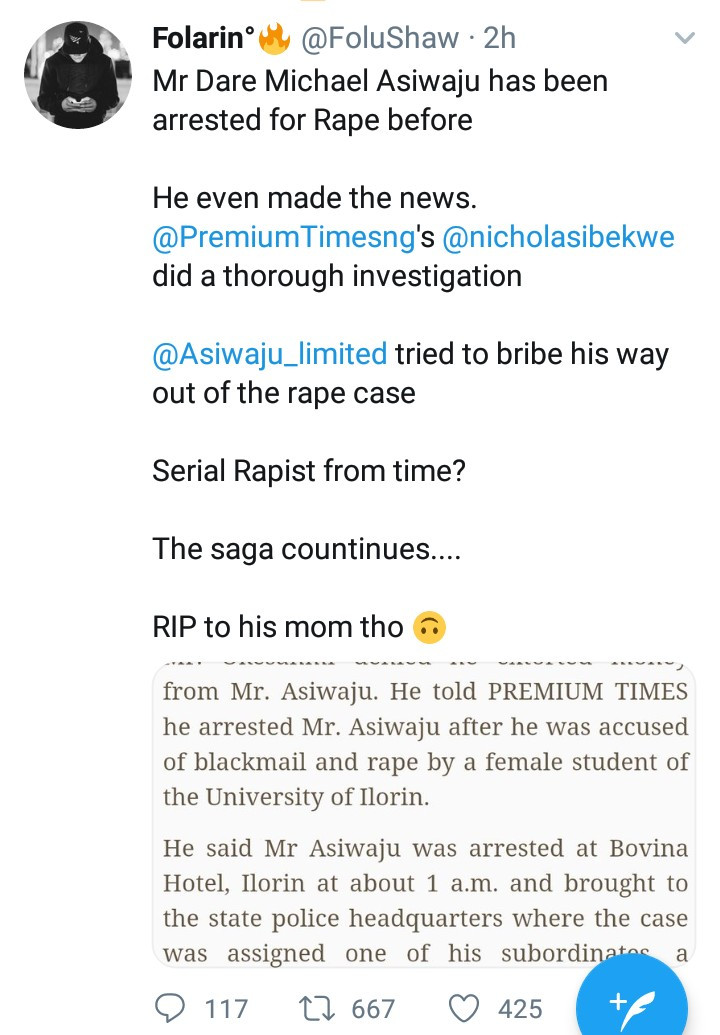The height and width of the screenshot is (1035, 720).
Task: Click the 425 likes count
Action: point(520,1008)
